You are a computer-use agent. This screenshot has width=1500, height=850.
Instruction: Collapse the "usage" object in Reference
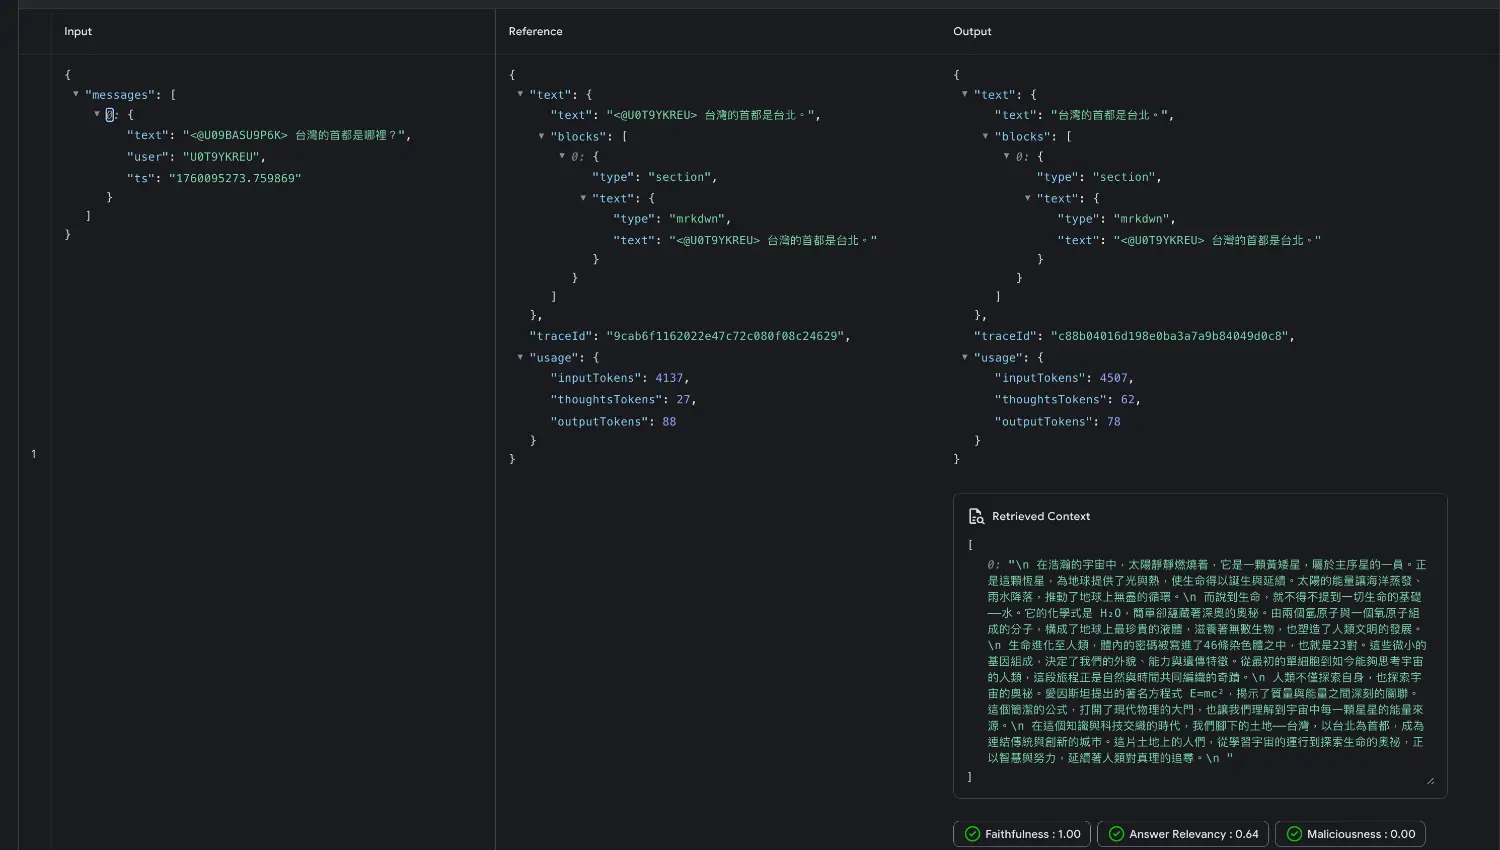tap(520, 357)
